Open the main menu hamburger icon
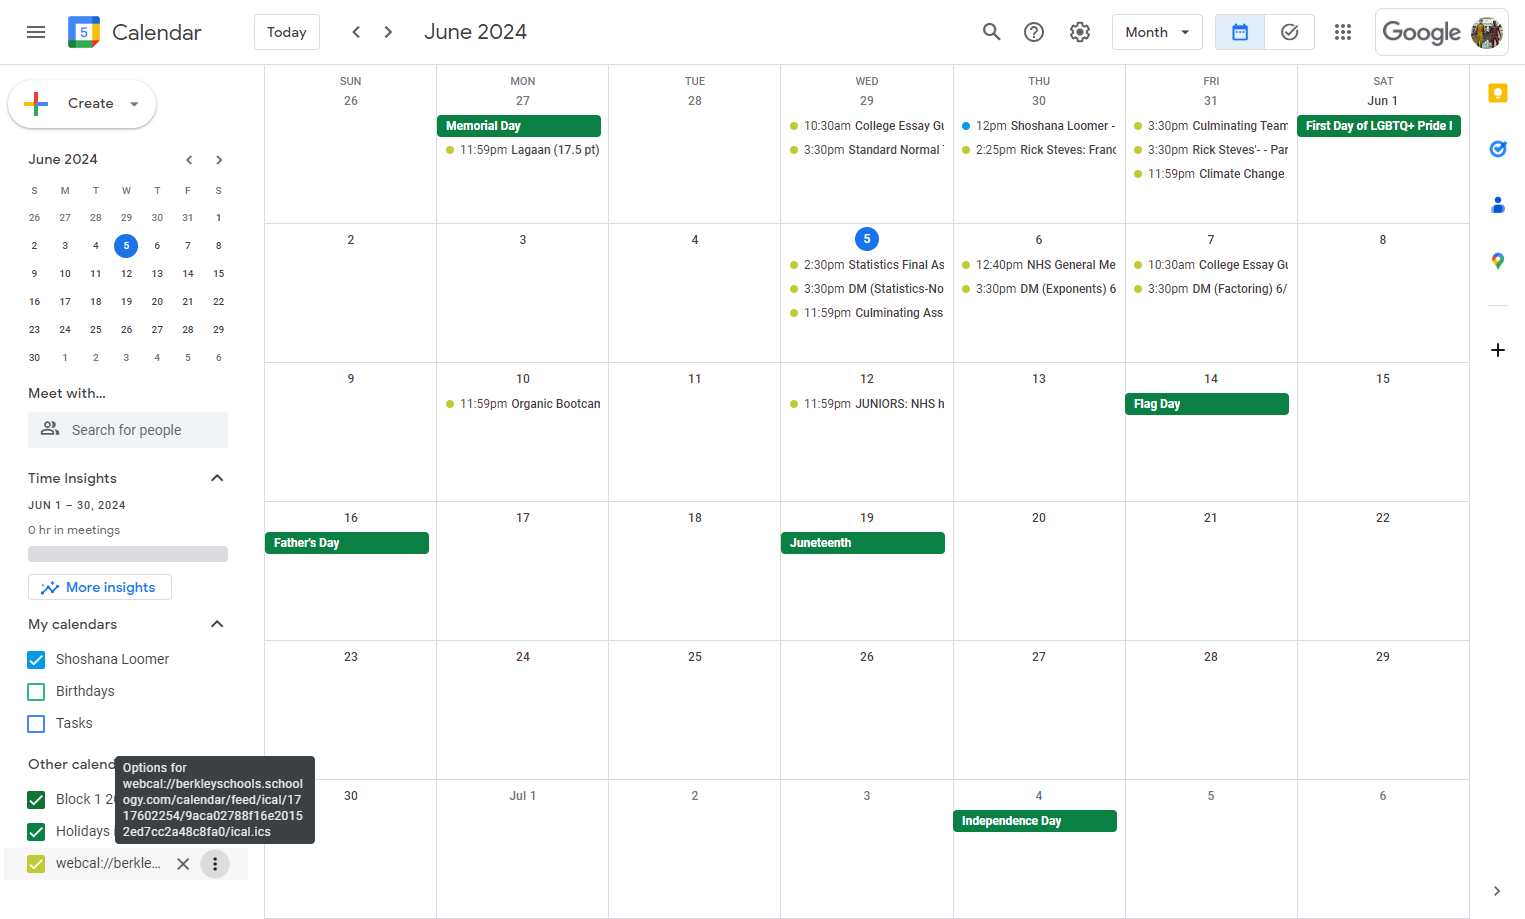1525x919 pixels. pyautogui.click(x=36, y=32)
